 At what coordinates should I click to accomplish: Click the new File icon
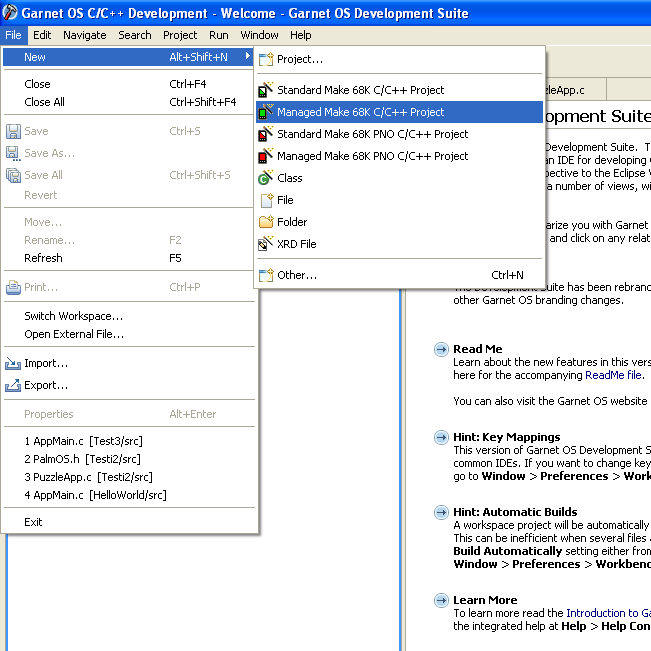tap(267, 200)
